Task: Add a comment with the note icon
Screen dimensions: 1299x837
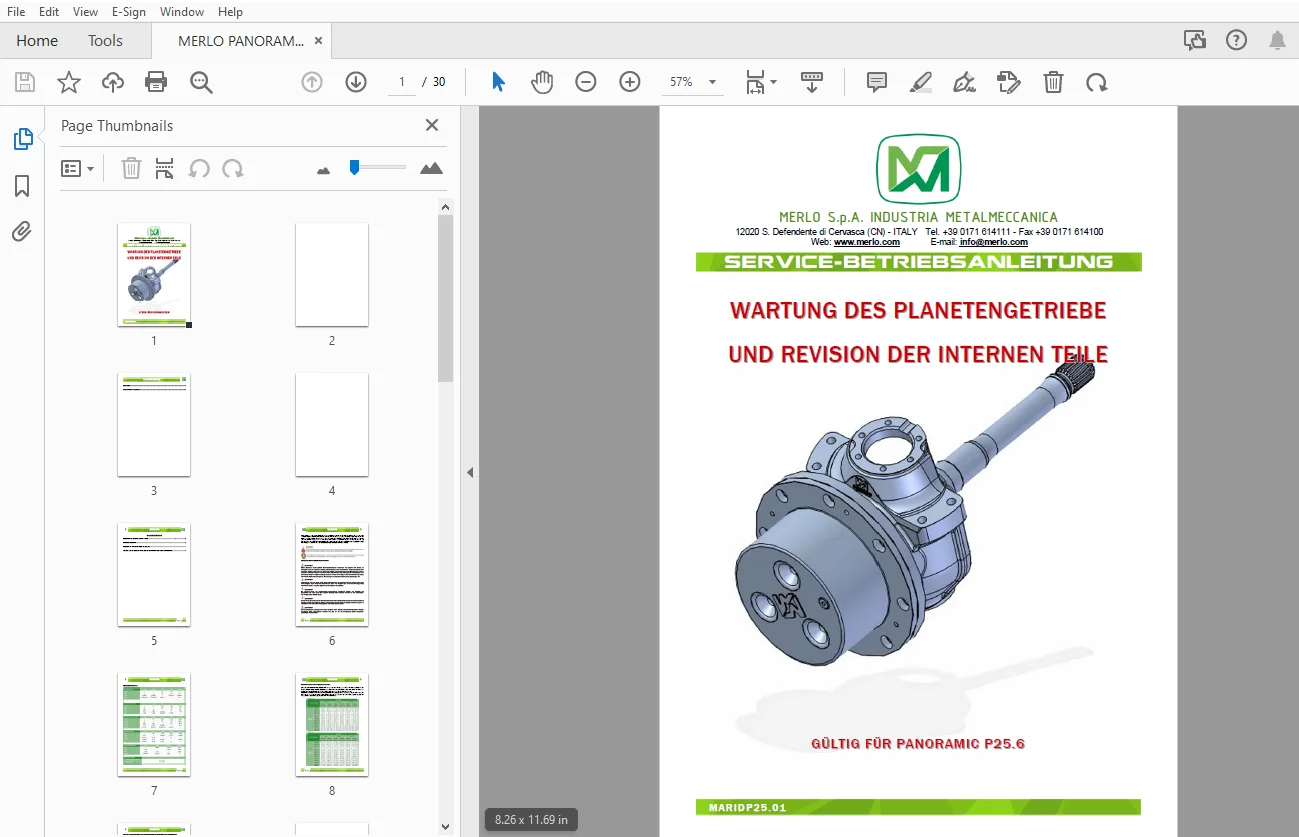Action: (877, 82)
